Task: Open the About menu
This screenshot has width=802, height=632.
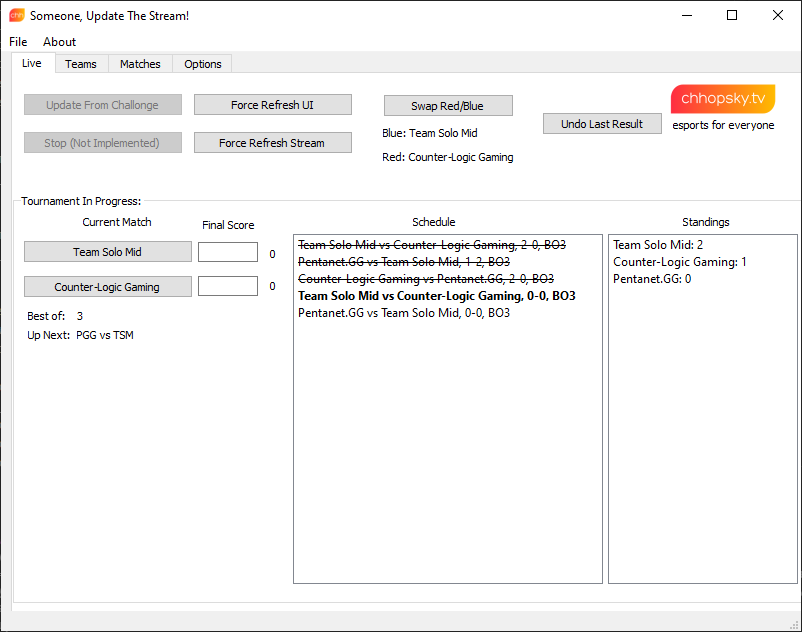Action: pyautogui.click(x=59, y=42)
